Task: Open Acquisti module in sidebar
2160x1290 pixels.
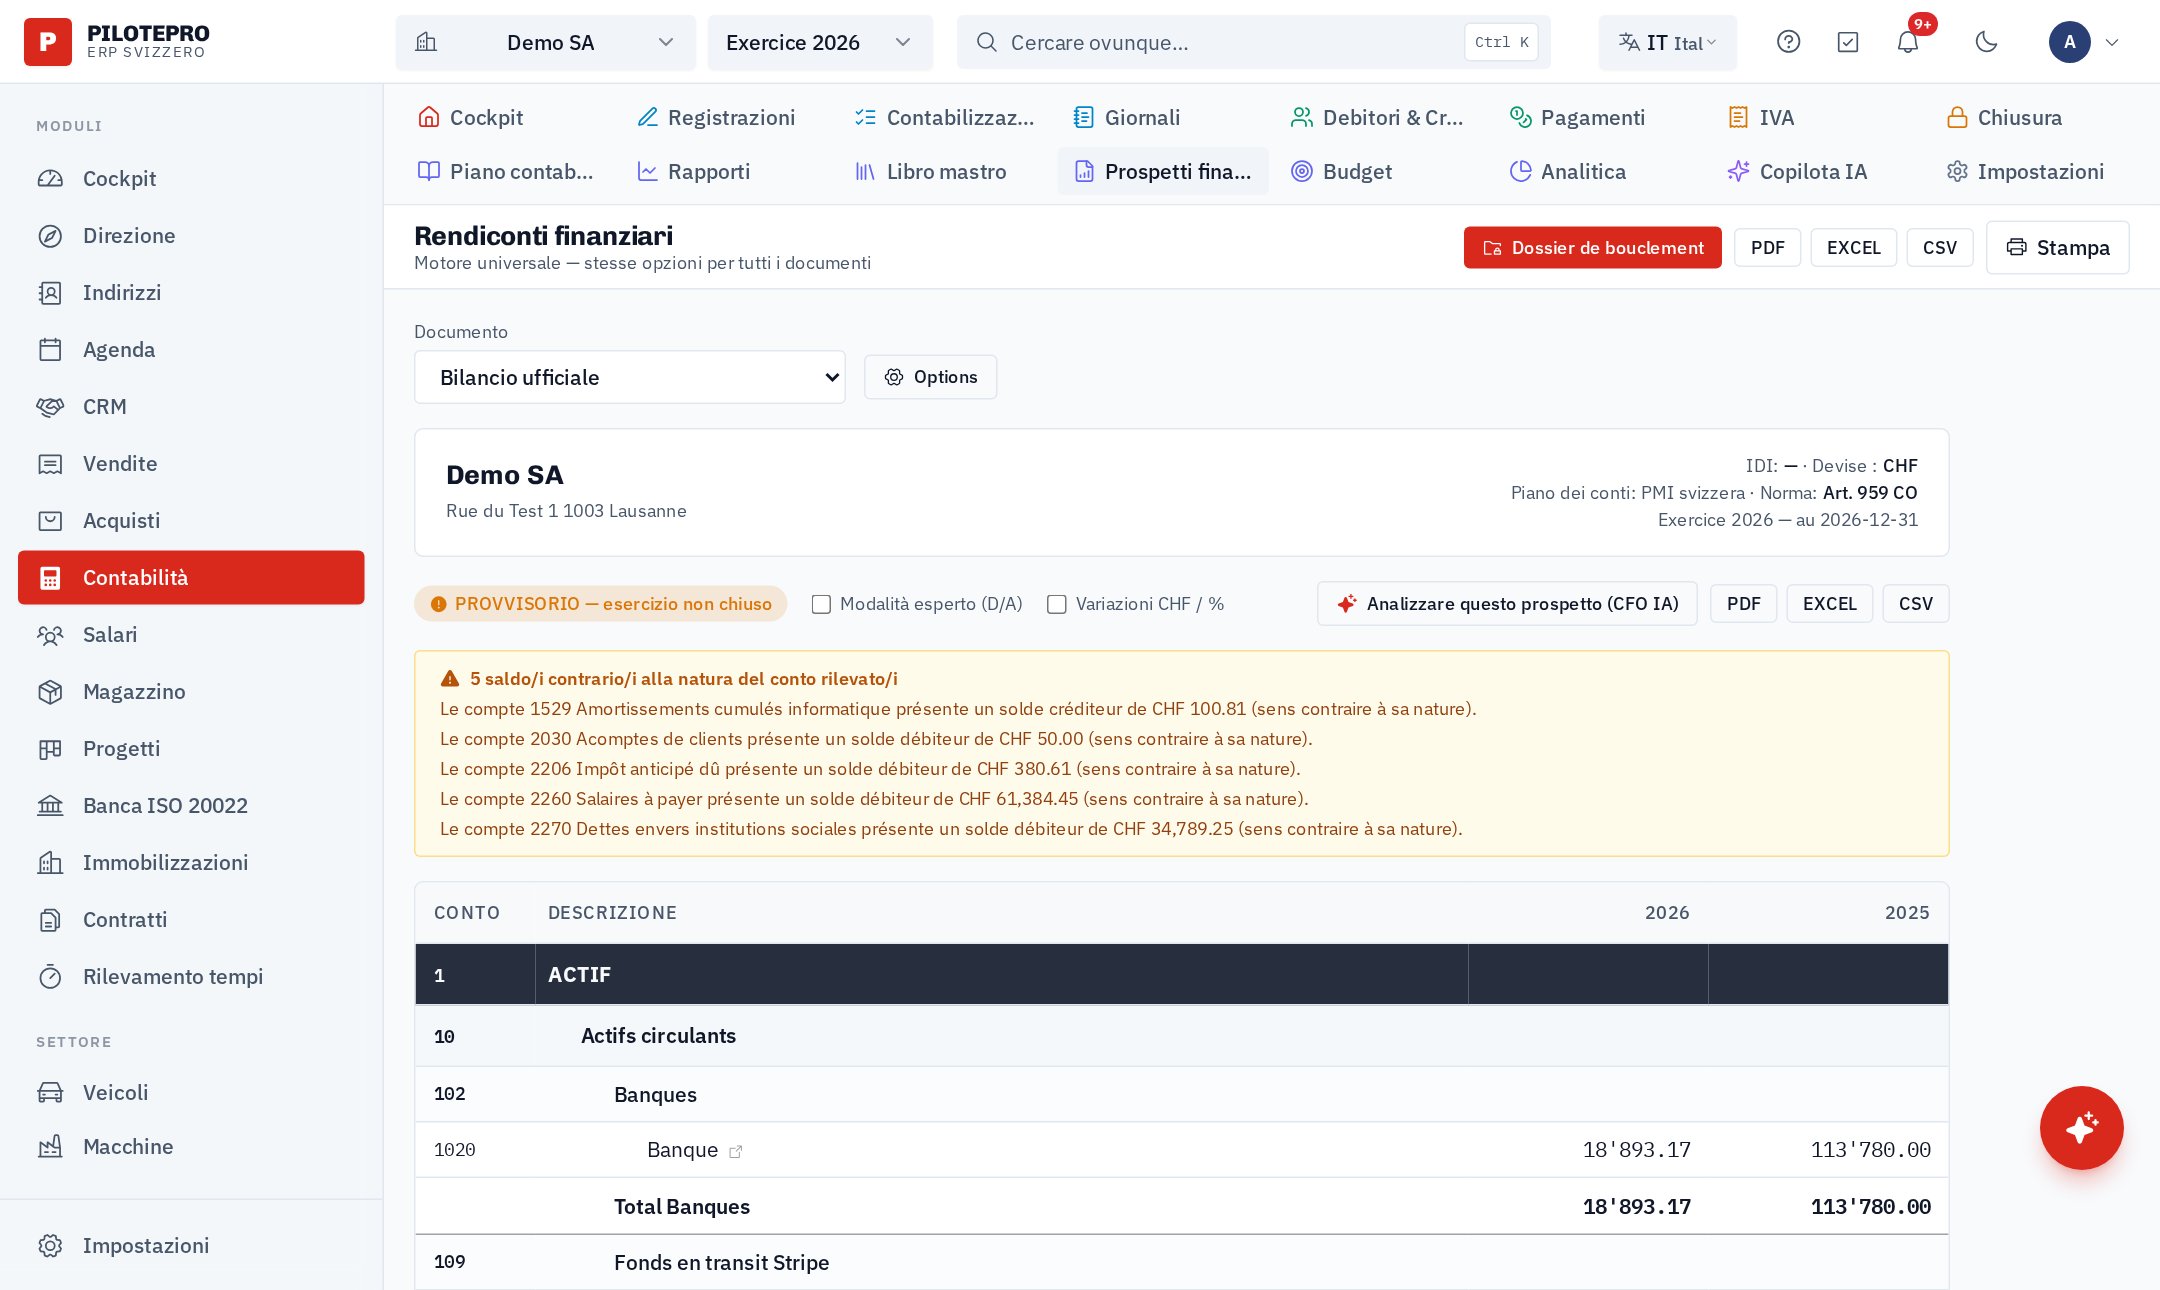Action: point(191,521)
